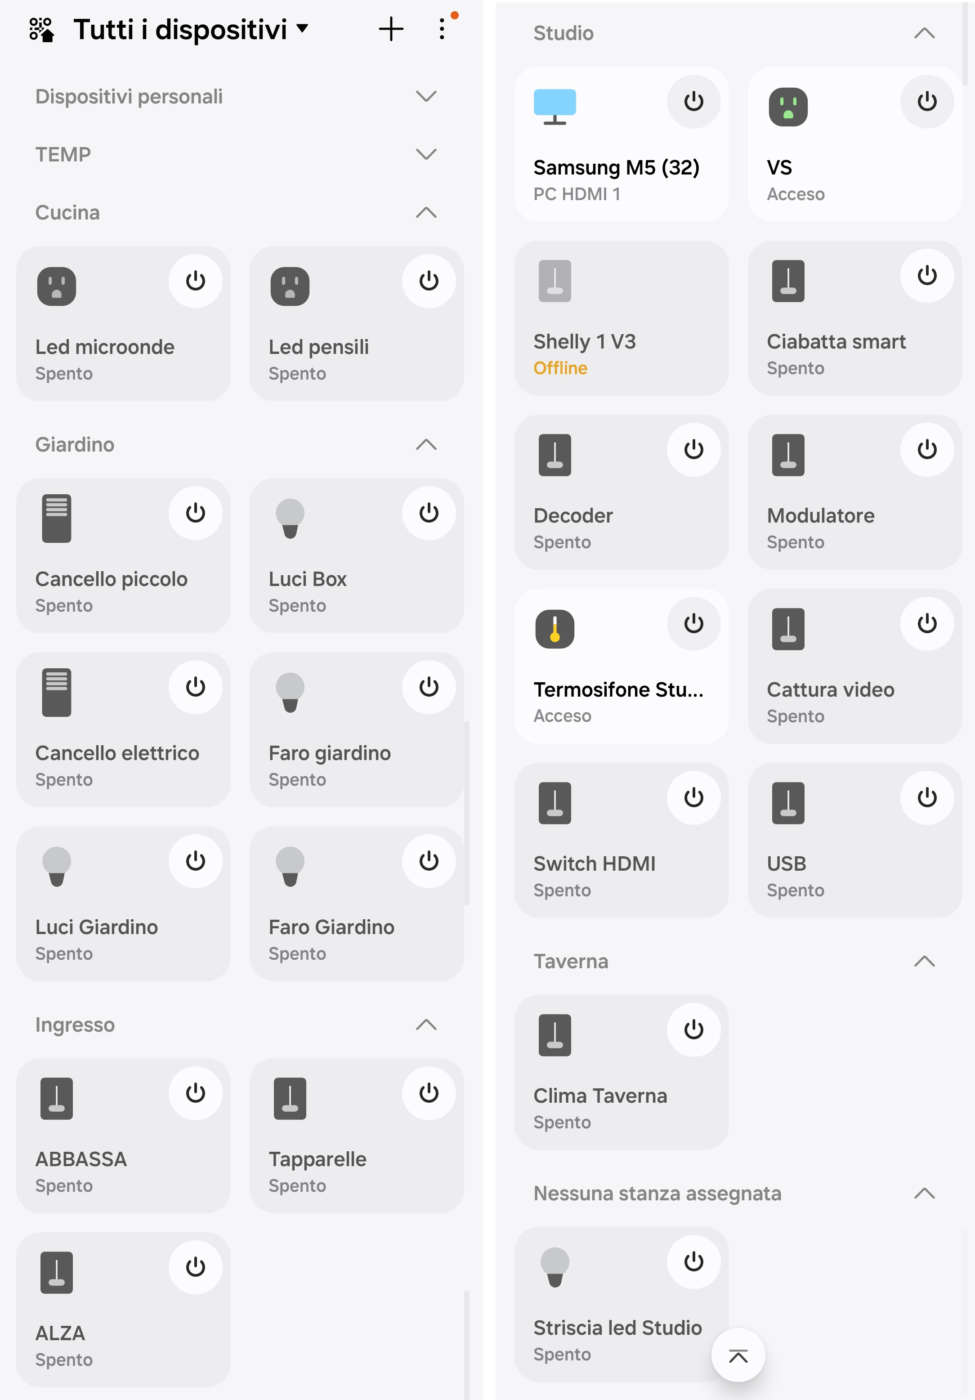Tap the Samsung M5 monitor icon

point(555,106)
